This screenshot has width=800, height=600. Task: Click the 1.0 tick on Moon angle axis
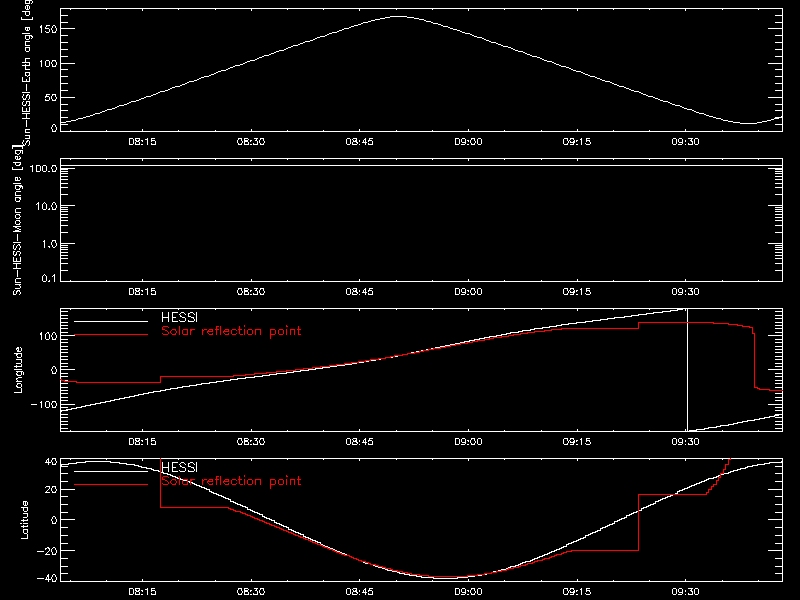[x=49, y=244]
